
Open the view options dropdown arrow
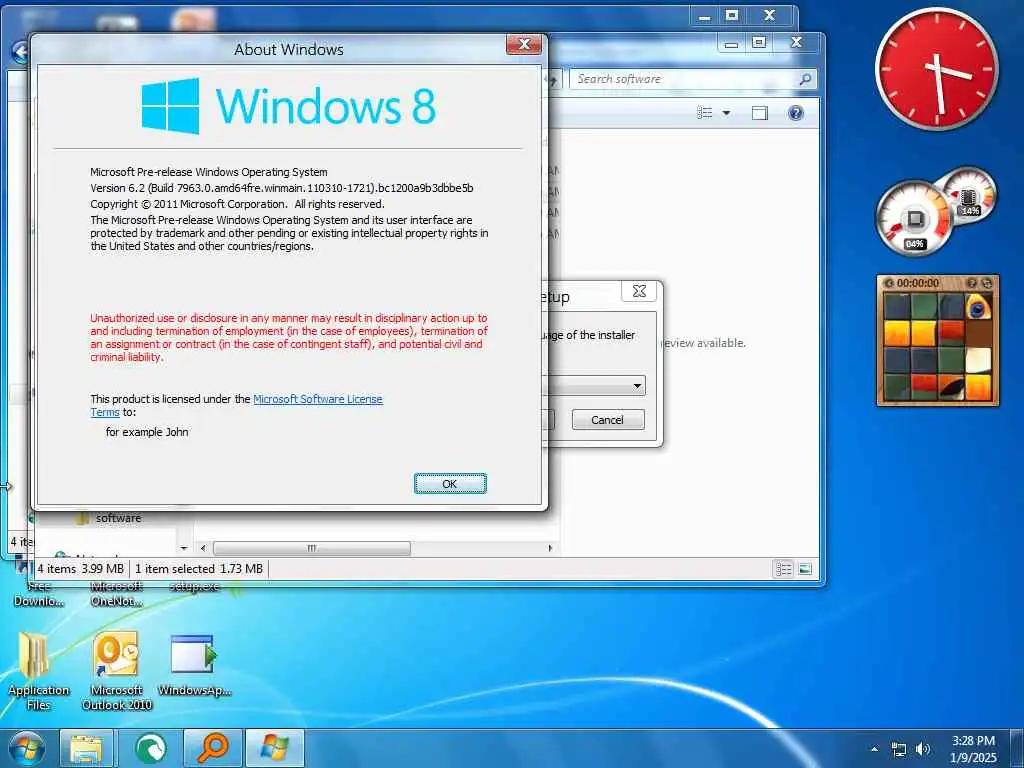tap(726, 113)
